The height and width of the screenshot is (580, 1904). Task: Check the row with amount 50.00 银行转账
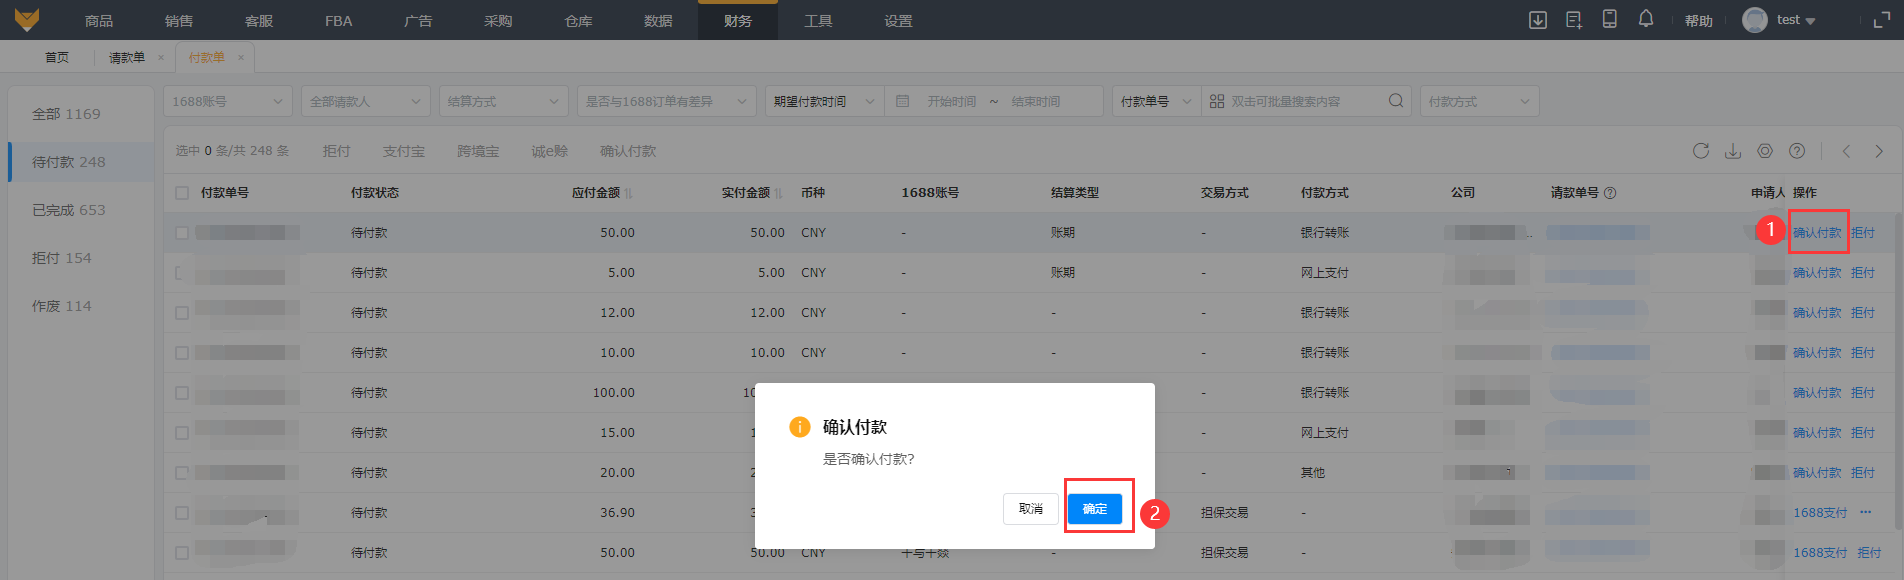pos(182,233)
